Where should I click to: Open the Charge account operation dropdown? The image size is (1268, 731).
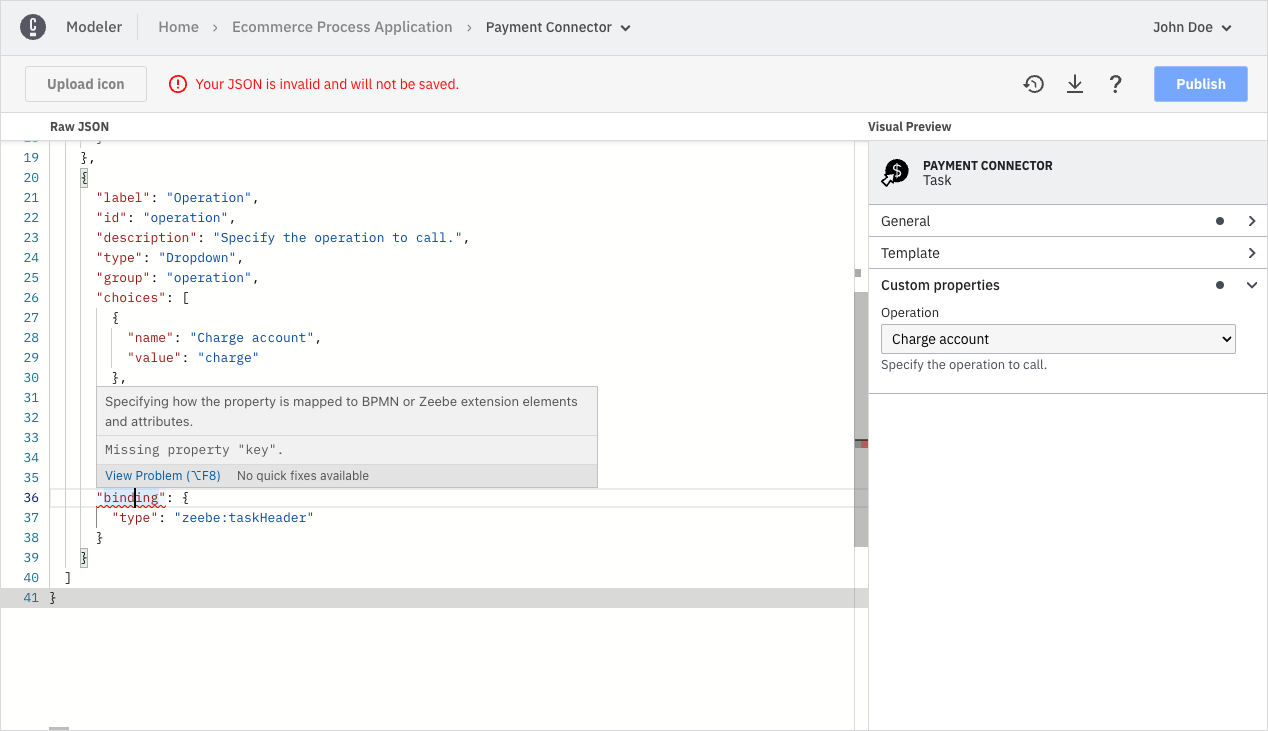[1057, 339]
